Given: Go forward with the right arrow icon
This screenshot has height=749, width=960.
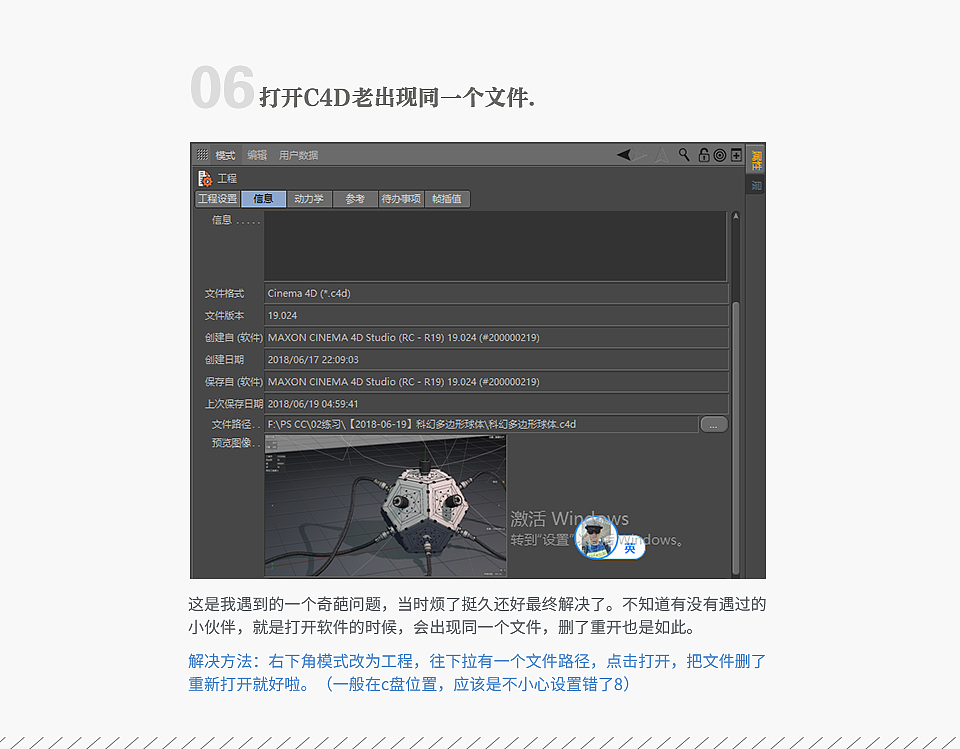Looking at the screenshot, I should 640,155.
